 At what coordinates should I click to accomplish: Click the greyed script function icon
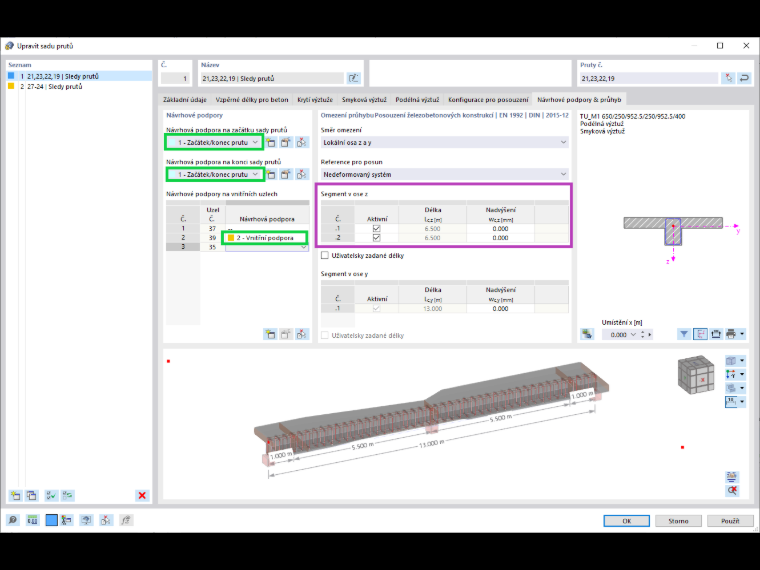pyautogui.click(x=126, y=520)
